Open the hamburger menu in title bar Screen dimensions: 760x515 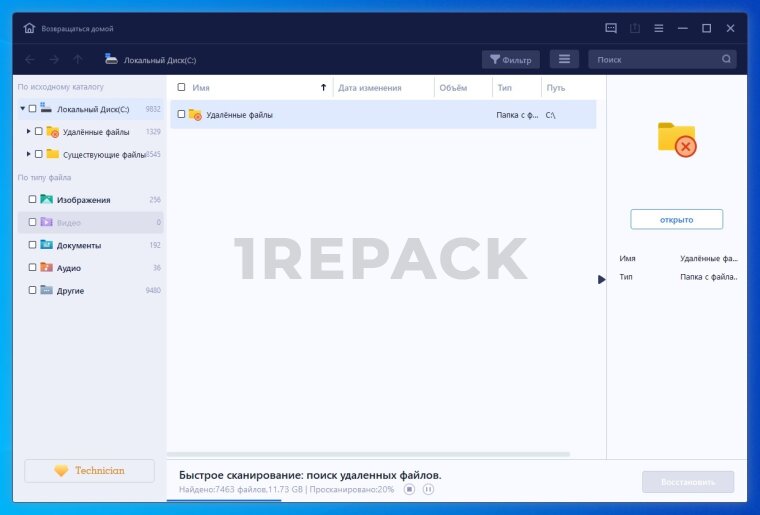point(659,28)
